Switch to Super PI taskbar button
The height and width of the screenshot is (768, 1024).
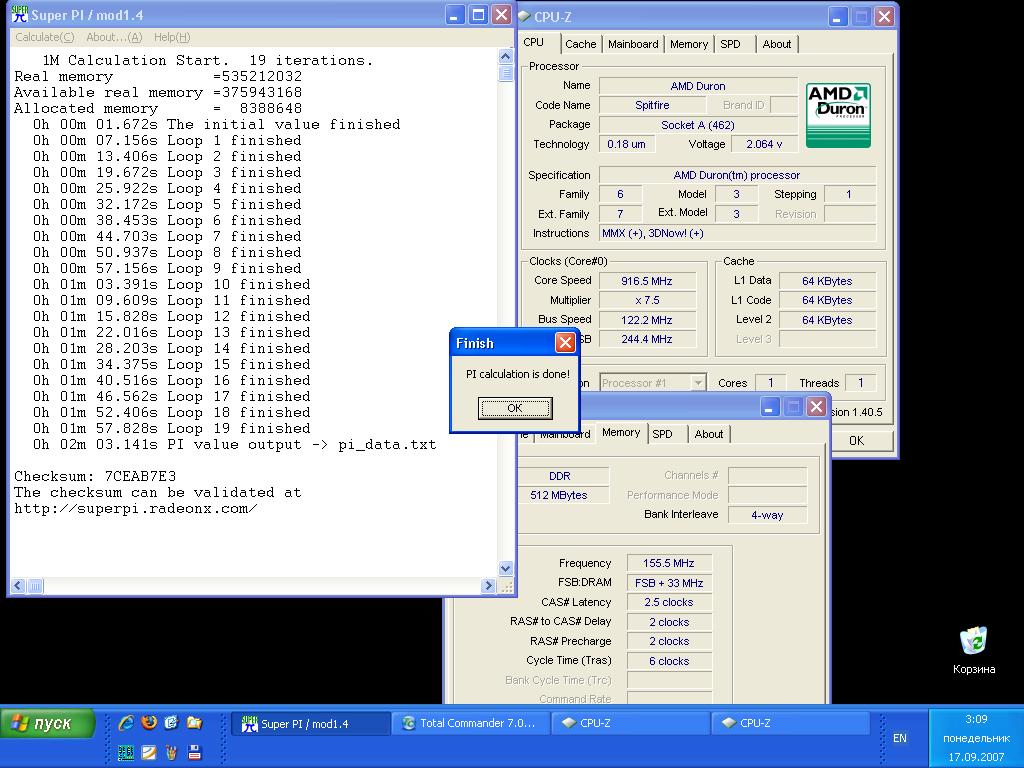pyautogui.click(x=311, y=724)
